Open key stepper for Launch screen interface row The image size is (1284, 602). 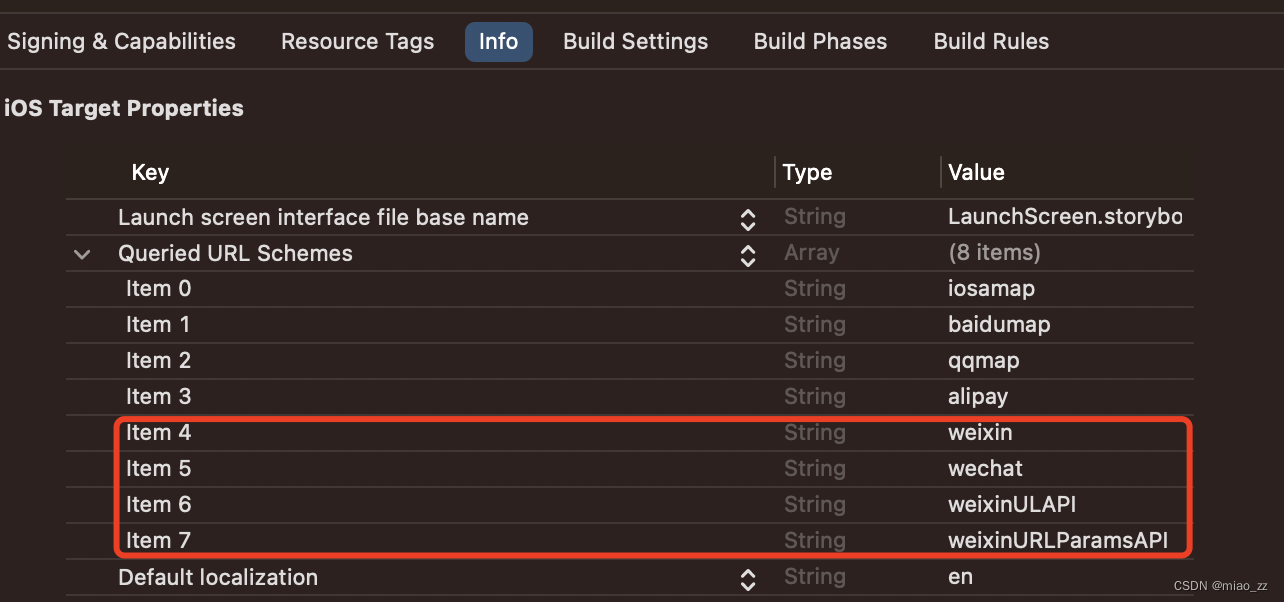(x=747, y=218)
